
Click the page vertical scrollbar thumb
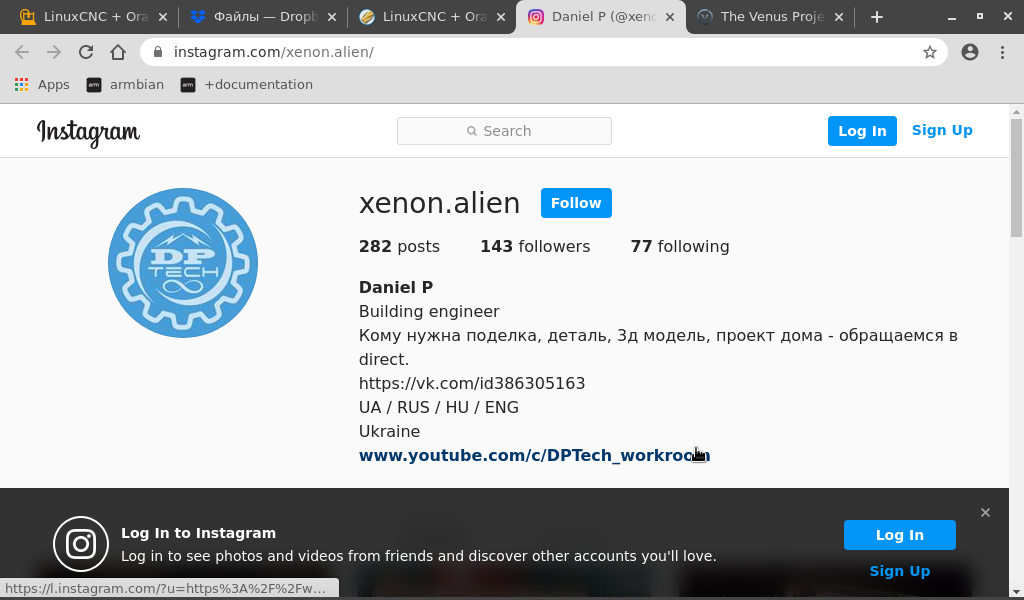pyautogui.click(x=1016, y=178)
